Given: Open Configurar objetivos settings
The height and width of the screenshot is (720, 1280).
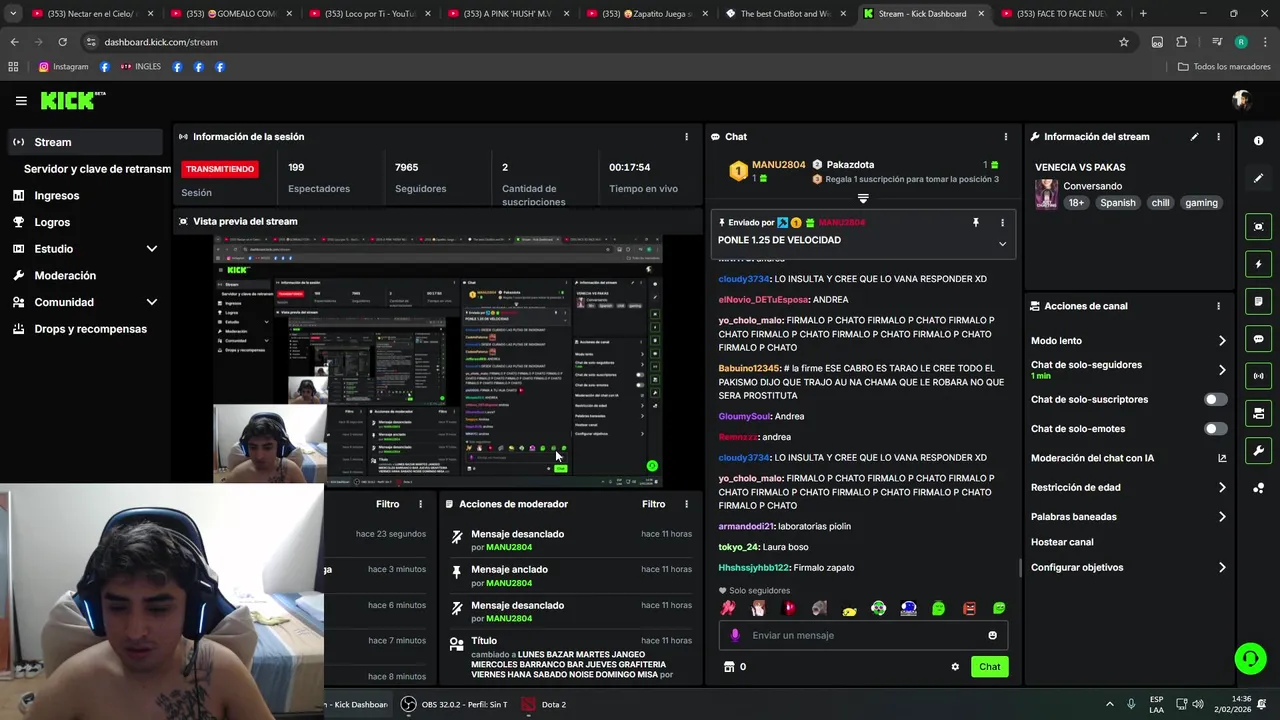Looking at the screenshot, I should (x=1128, y=567).
